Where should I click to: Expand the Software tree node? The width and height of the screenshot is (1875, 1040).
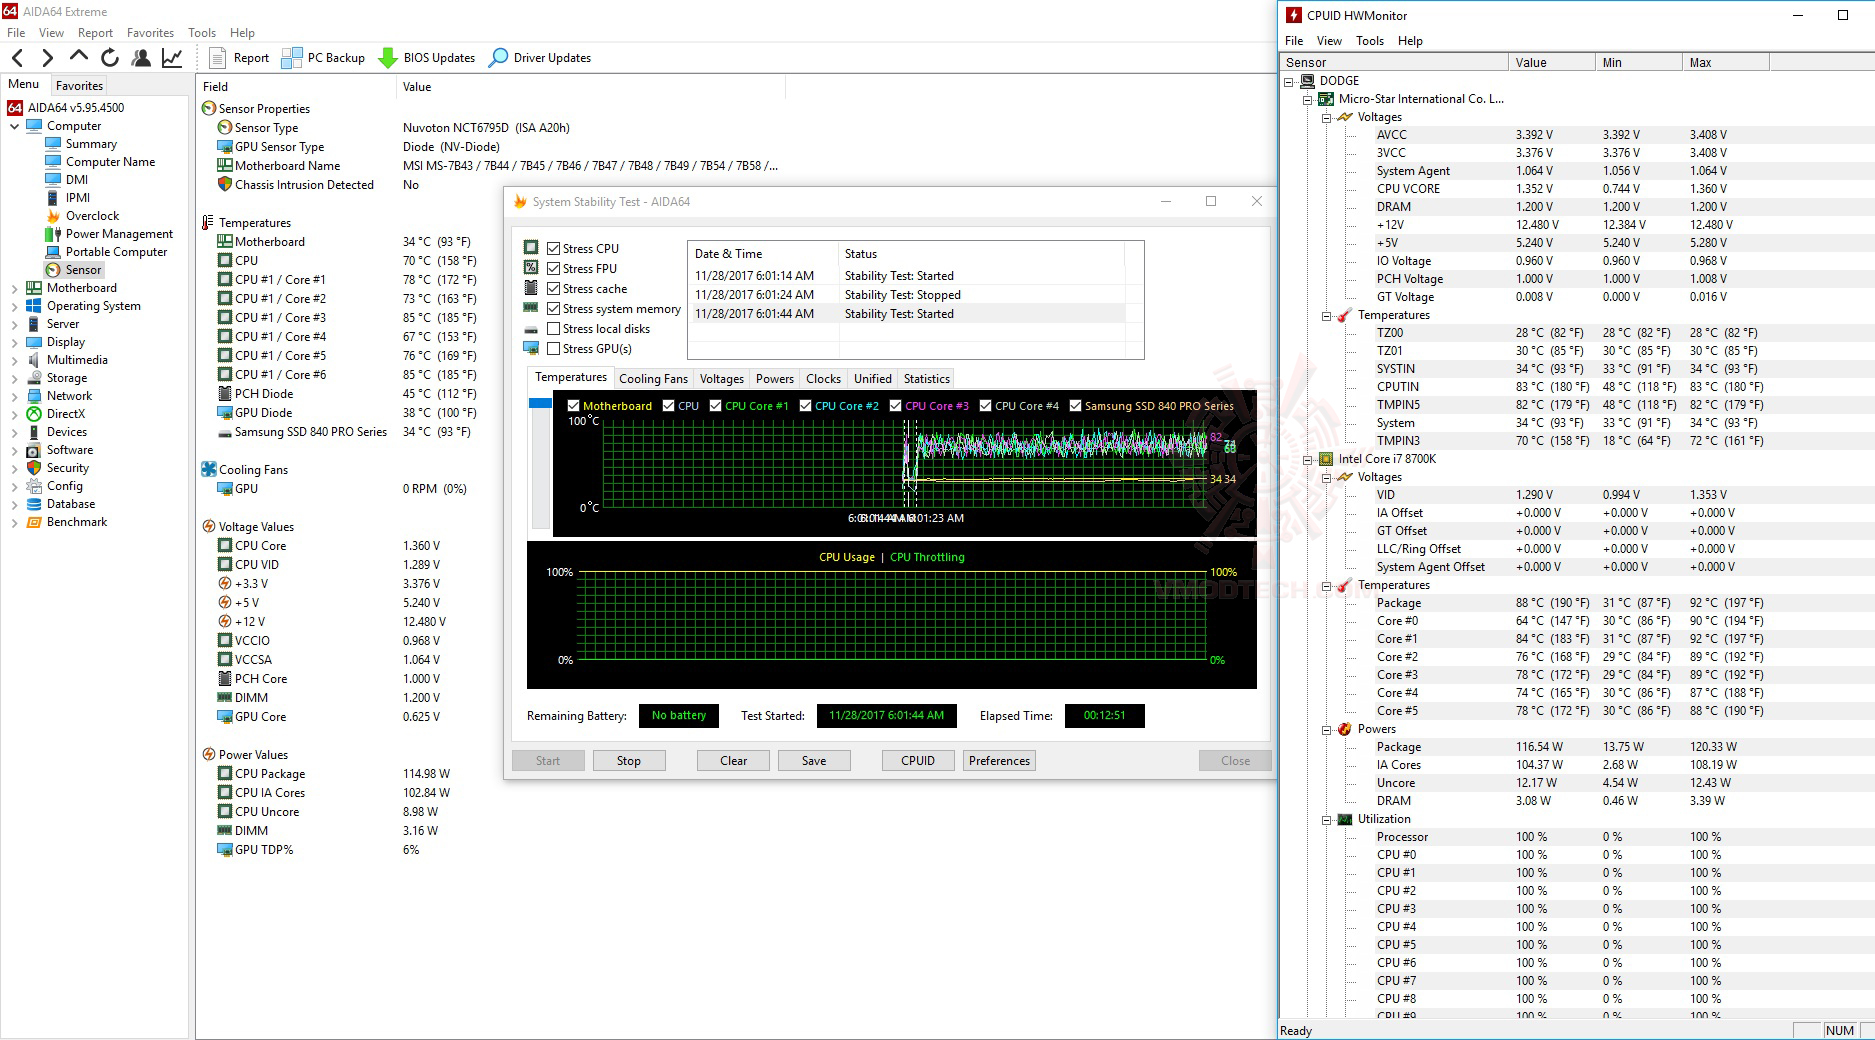[14, 451]
